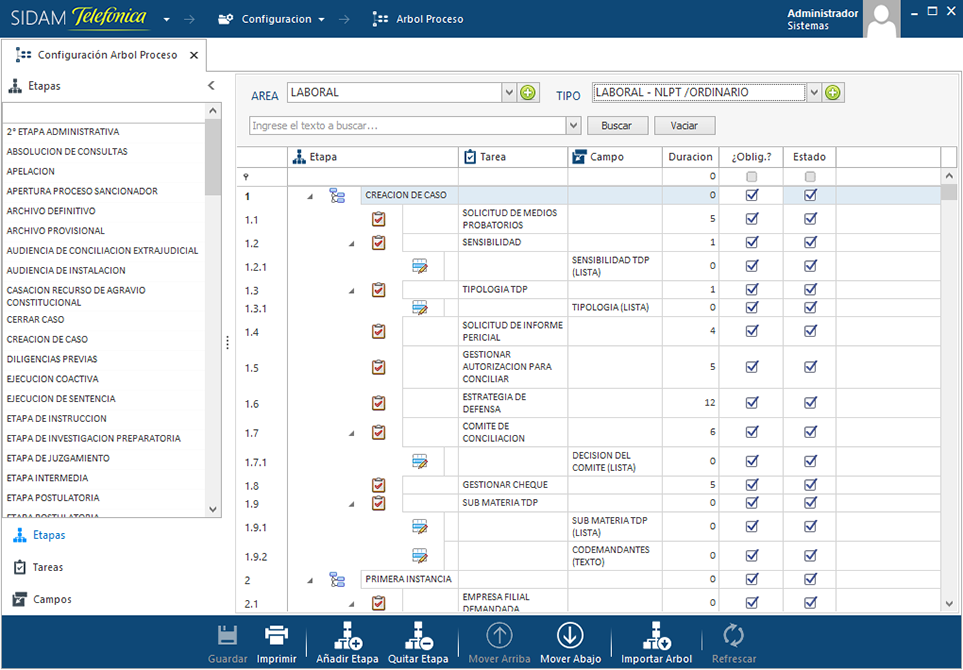Open the Configuracion menu in header
The width and height of the screenshot is (963, 670).
coord(276,19)
